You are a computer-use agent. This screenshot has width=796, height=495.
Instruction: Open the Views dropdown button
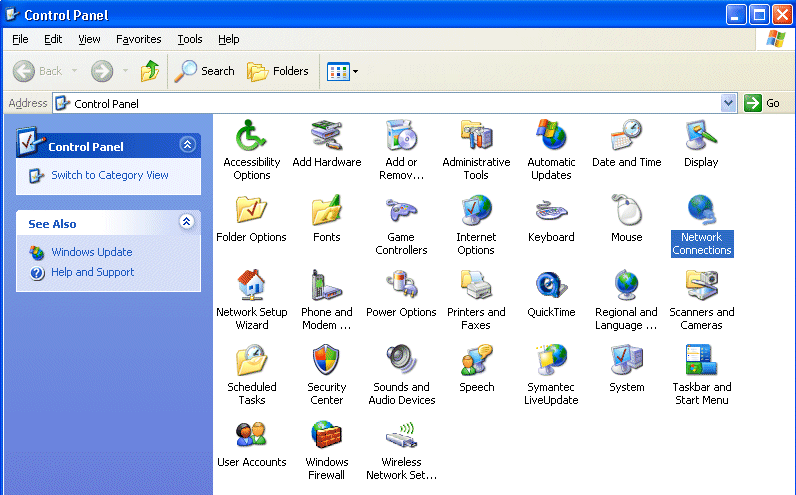tap(343, 71)
